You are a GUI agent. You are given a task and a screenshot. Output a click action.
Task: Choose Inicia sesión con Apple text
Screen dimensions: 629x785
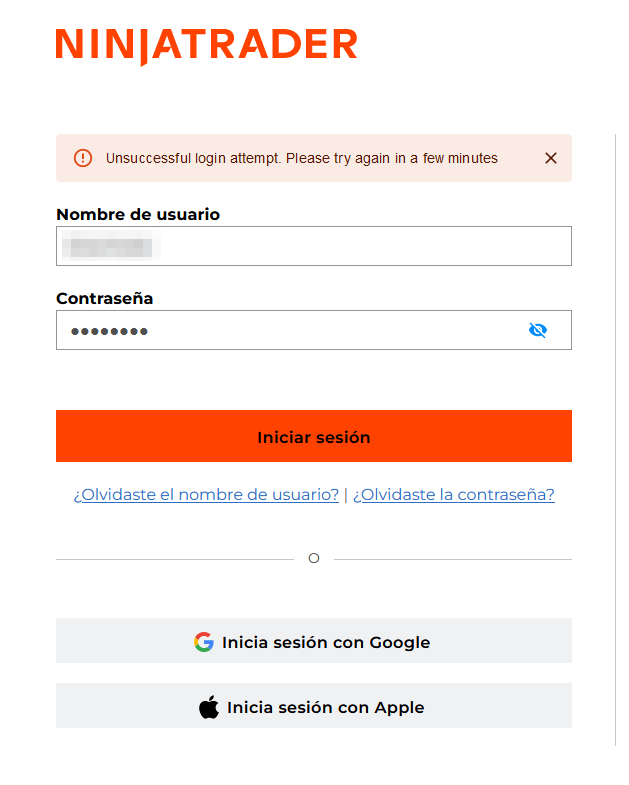[325, 708]
